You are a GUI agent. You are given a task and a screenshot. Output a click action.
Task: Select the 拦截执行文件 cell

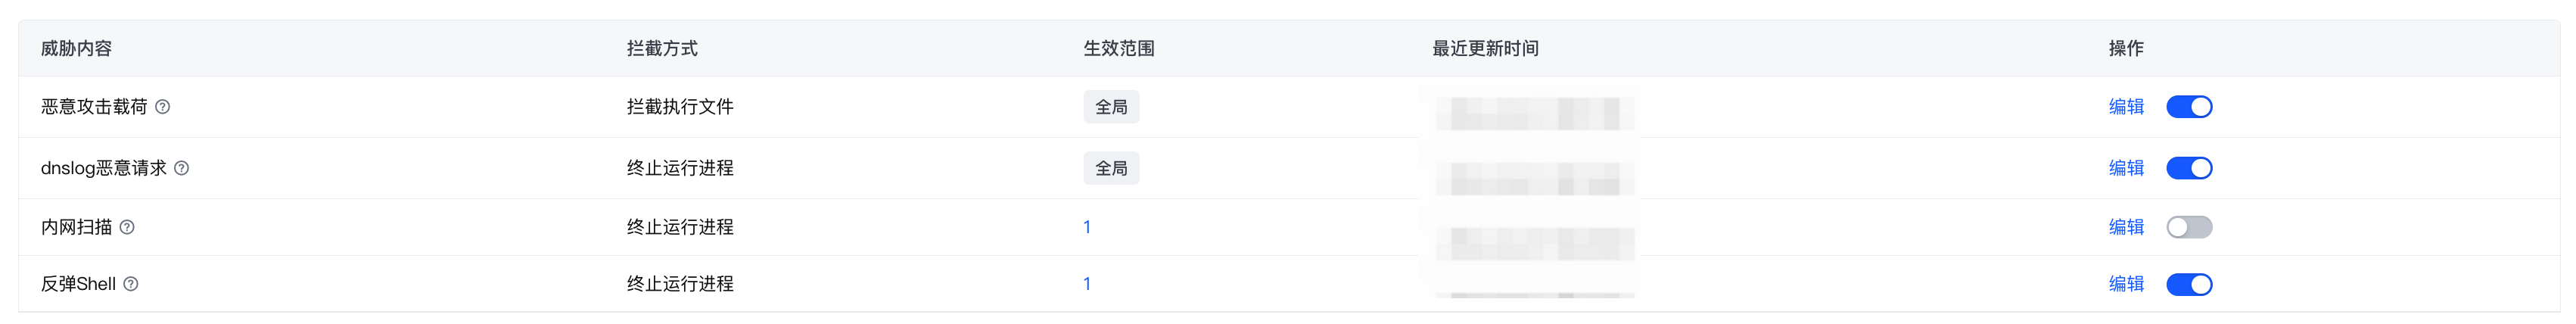pyautogui.click(x=680, y=107)
